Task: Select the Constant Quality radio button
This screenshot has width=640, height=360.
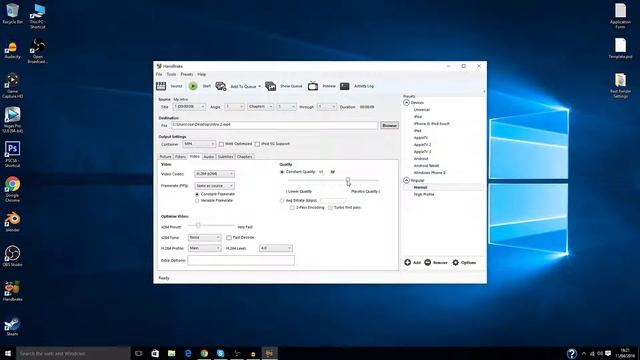Action: [282, 172]
